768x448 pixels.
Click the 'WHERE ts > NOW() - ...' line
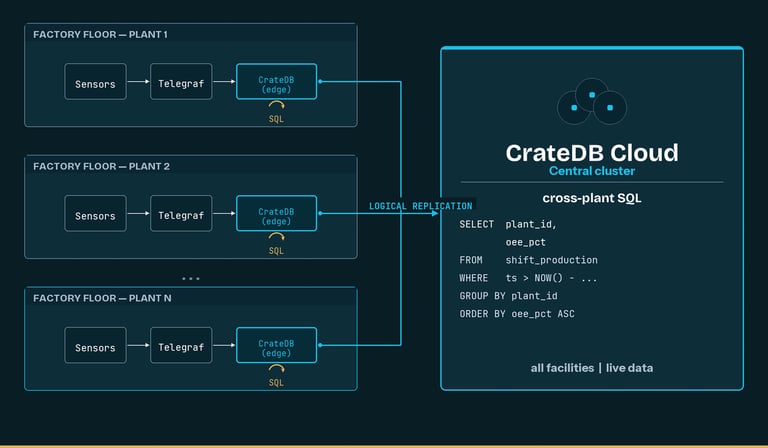click(528, 278)
